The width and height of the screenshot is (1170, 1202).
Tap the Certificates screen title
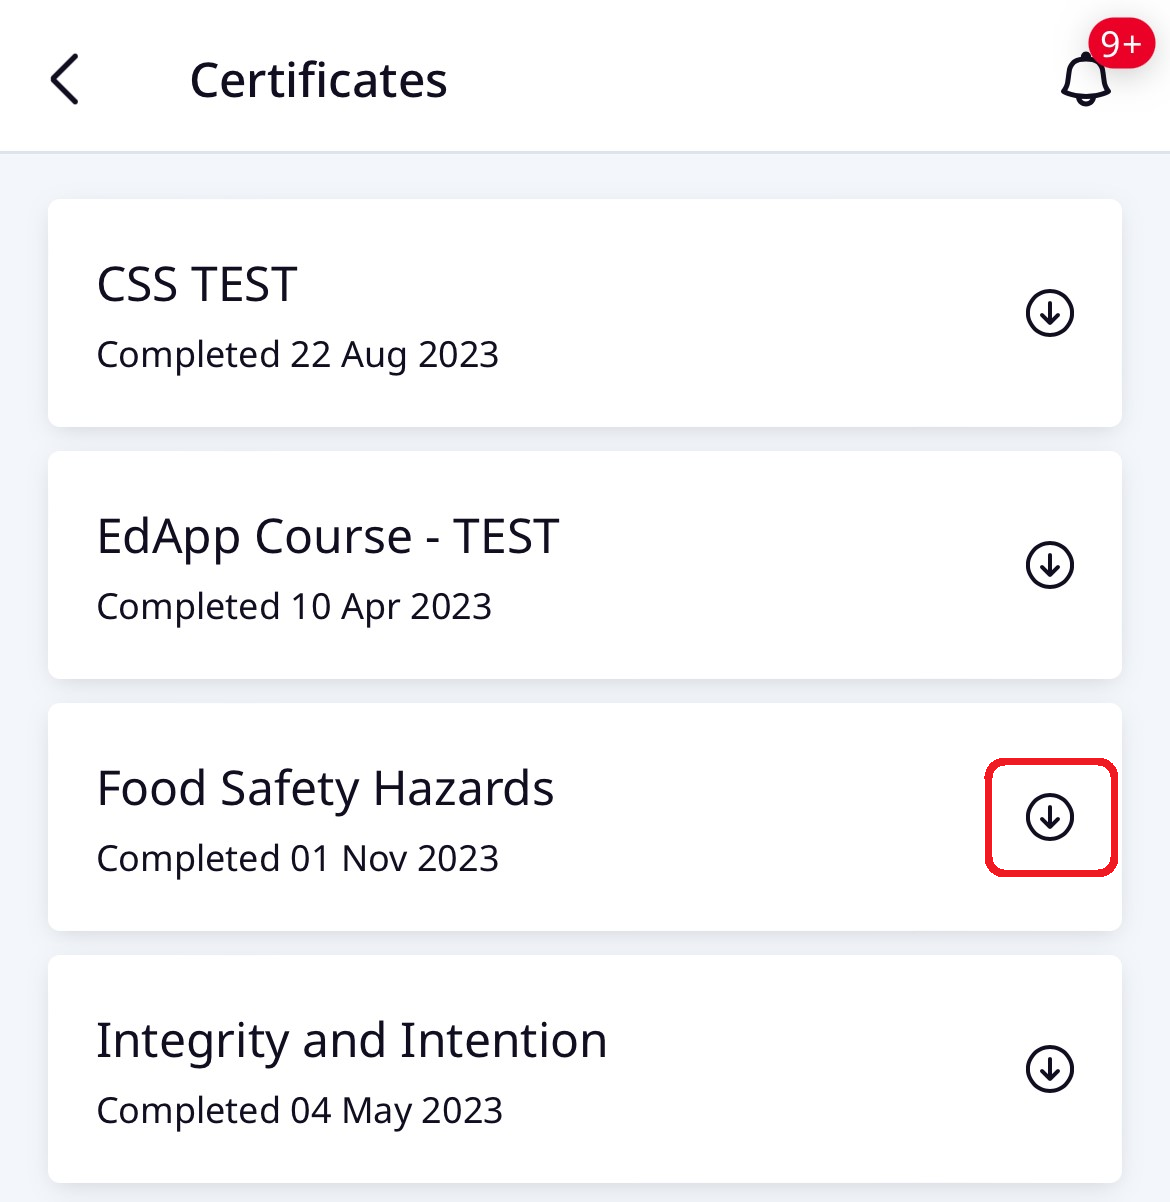pyautogui.click(x=319, y=79)
